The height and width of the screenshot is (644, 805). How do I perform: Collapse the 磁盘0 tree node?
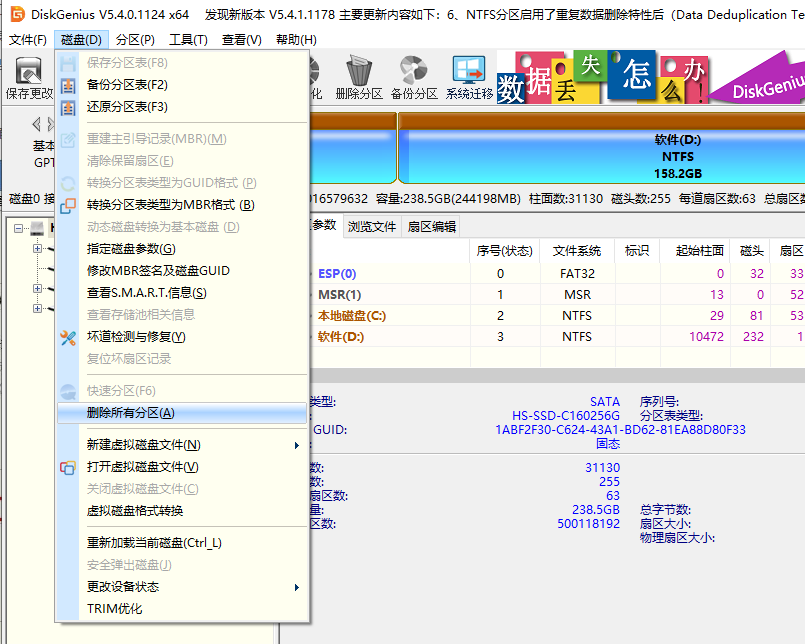click(x=18, y=228)
